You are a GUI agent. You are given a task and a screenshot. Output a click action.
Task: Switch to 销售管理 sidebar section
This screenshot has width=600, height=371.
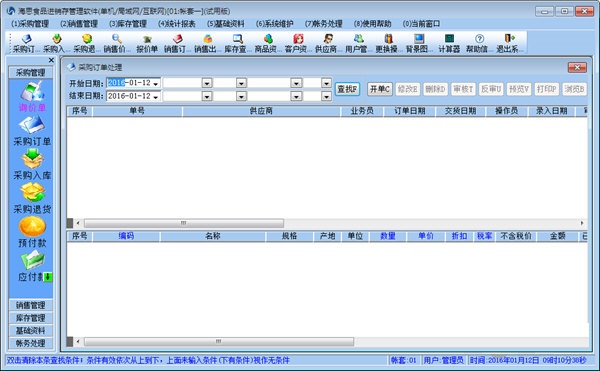pos(31,305)
